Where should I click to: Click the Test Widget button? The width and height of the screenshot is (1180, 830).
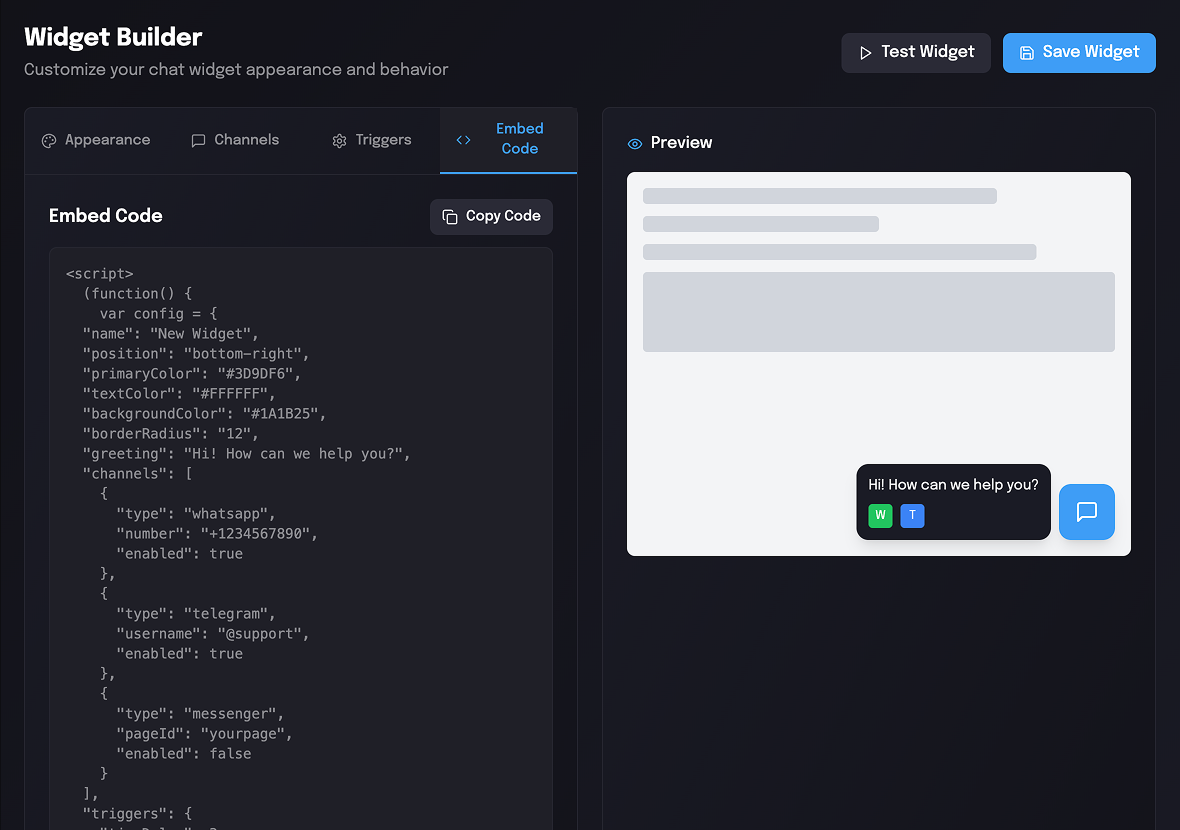pyautogui.click(x=915, y=53)
